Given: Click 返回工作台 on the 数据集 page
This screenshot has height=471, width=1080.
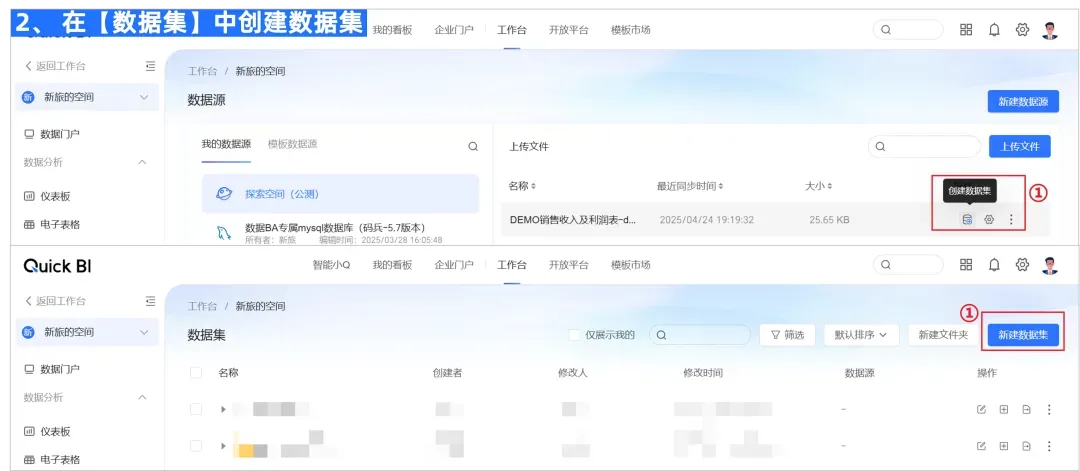Looking at the screenshot, I should pyautogui.click(x=55, y=301).
